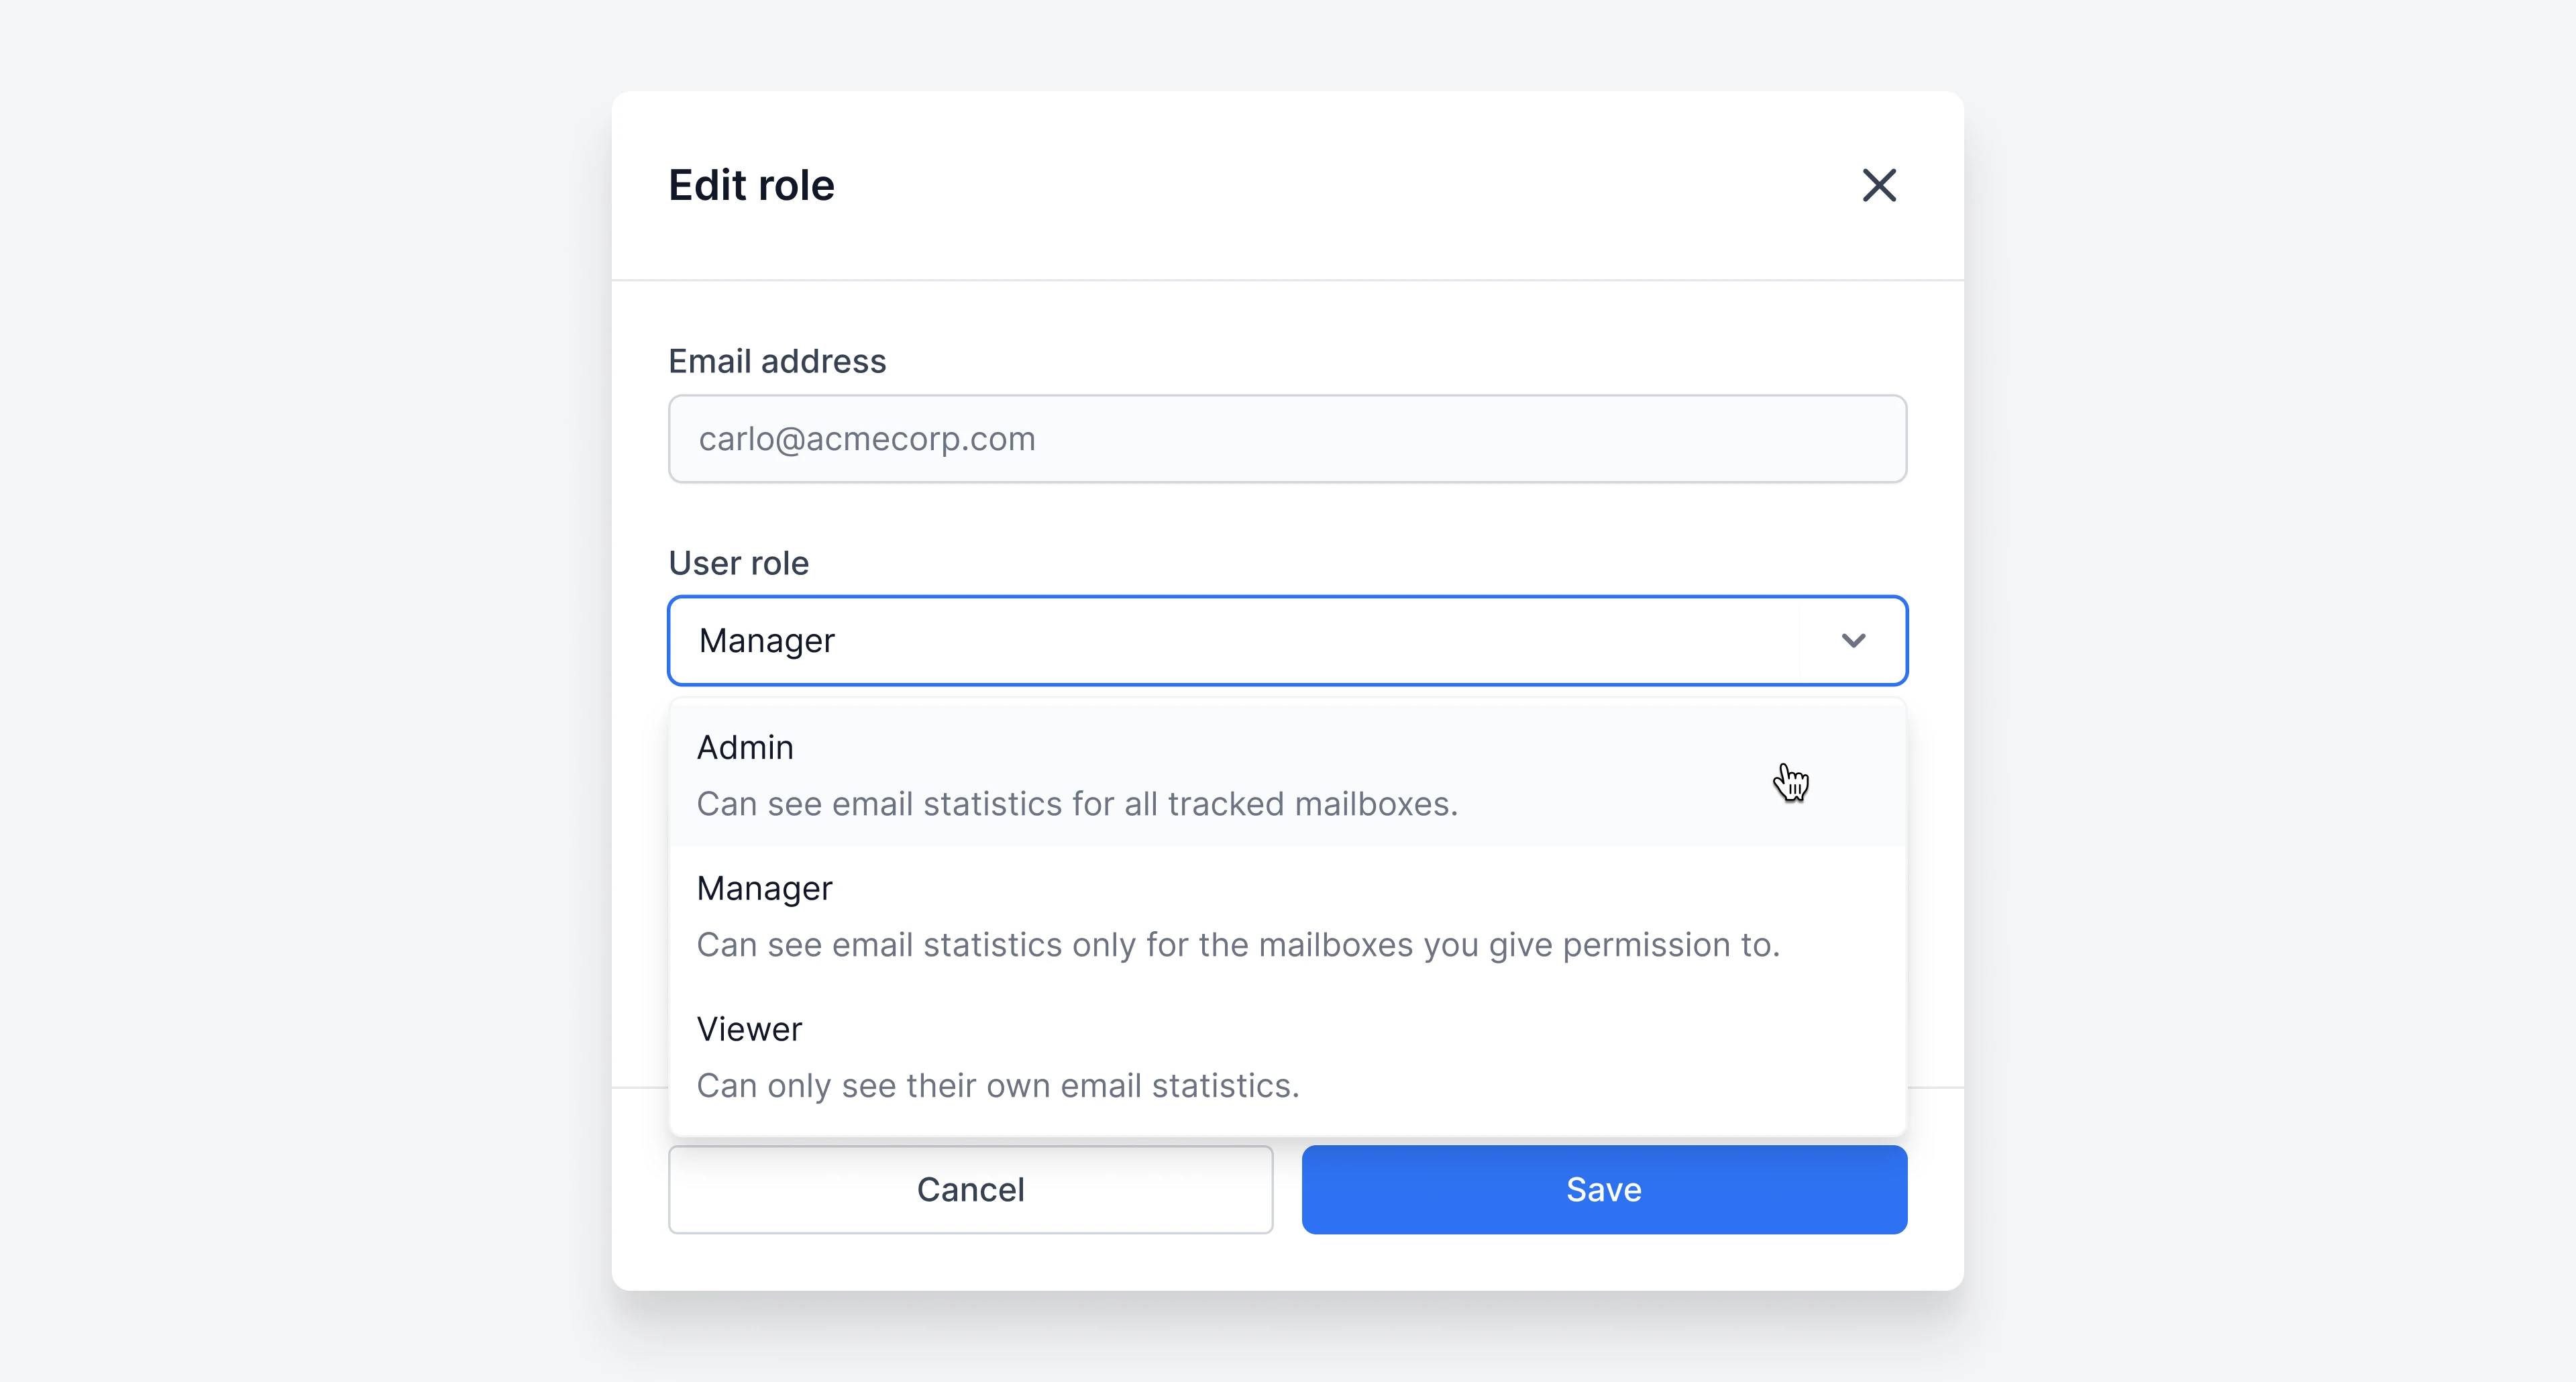Viewport: 2576px width, 1382px height.
Task: Cancel editing the role
Action: (x=970, y=1189)
